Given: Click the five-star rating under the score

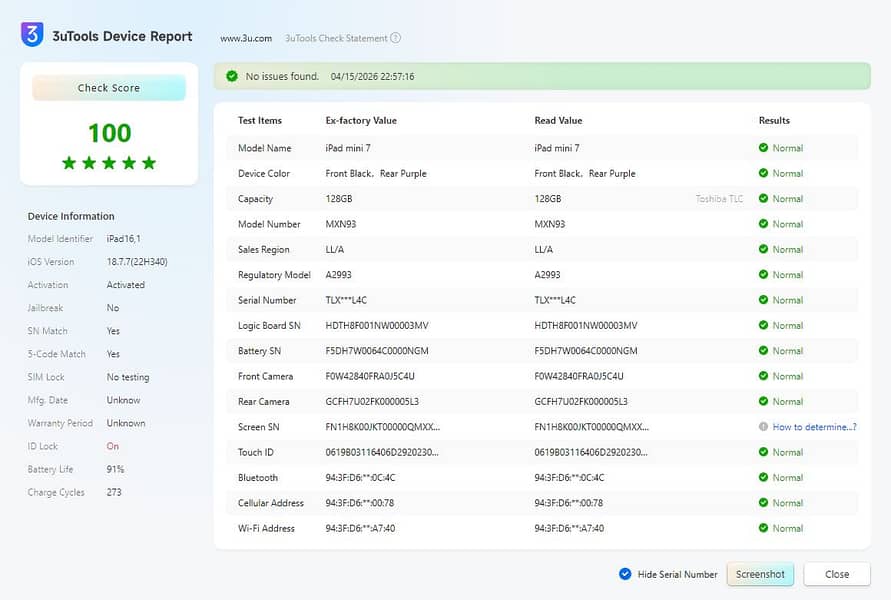Looking at the screenshot, I should [109, 163].
